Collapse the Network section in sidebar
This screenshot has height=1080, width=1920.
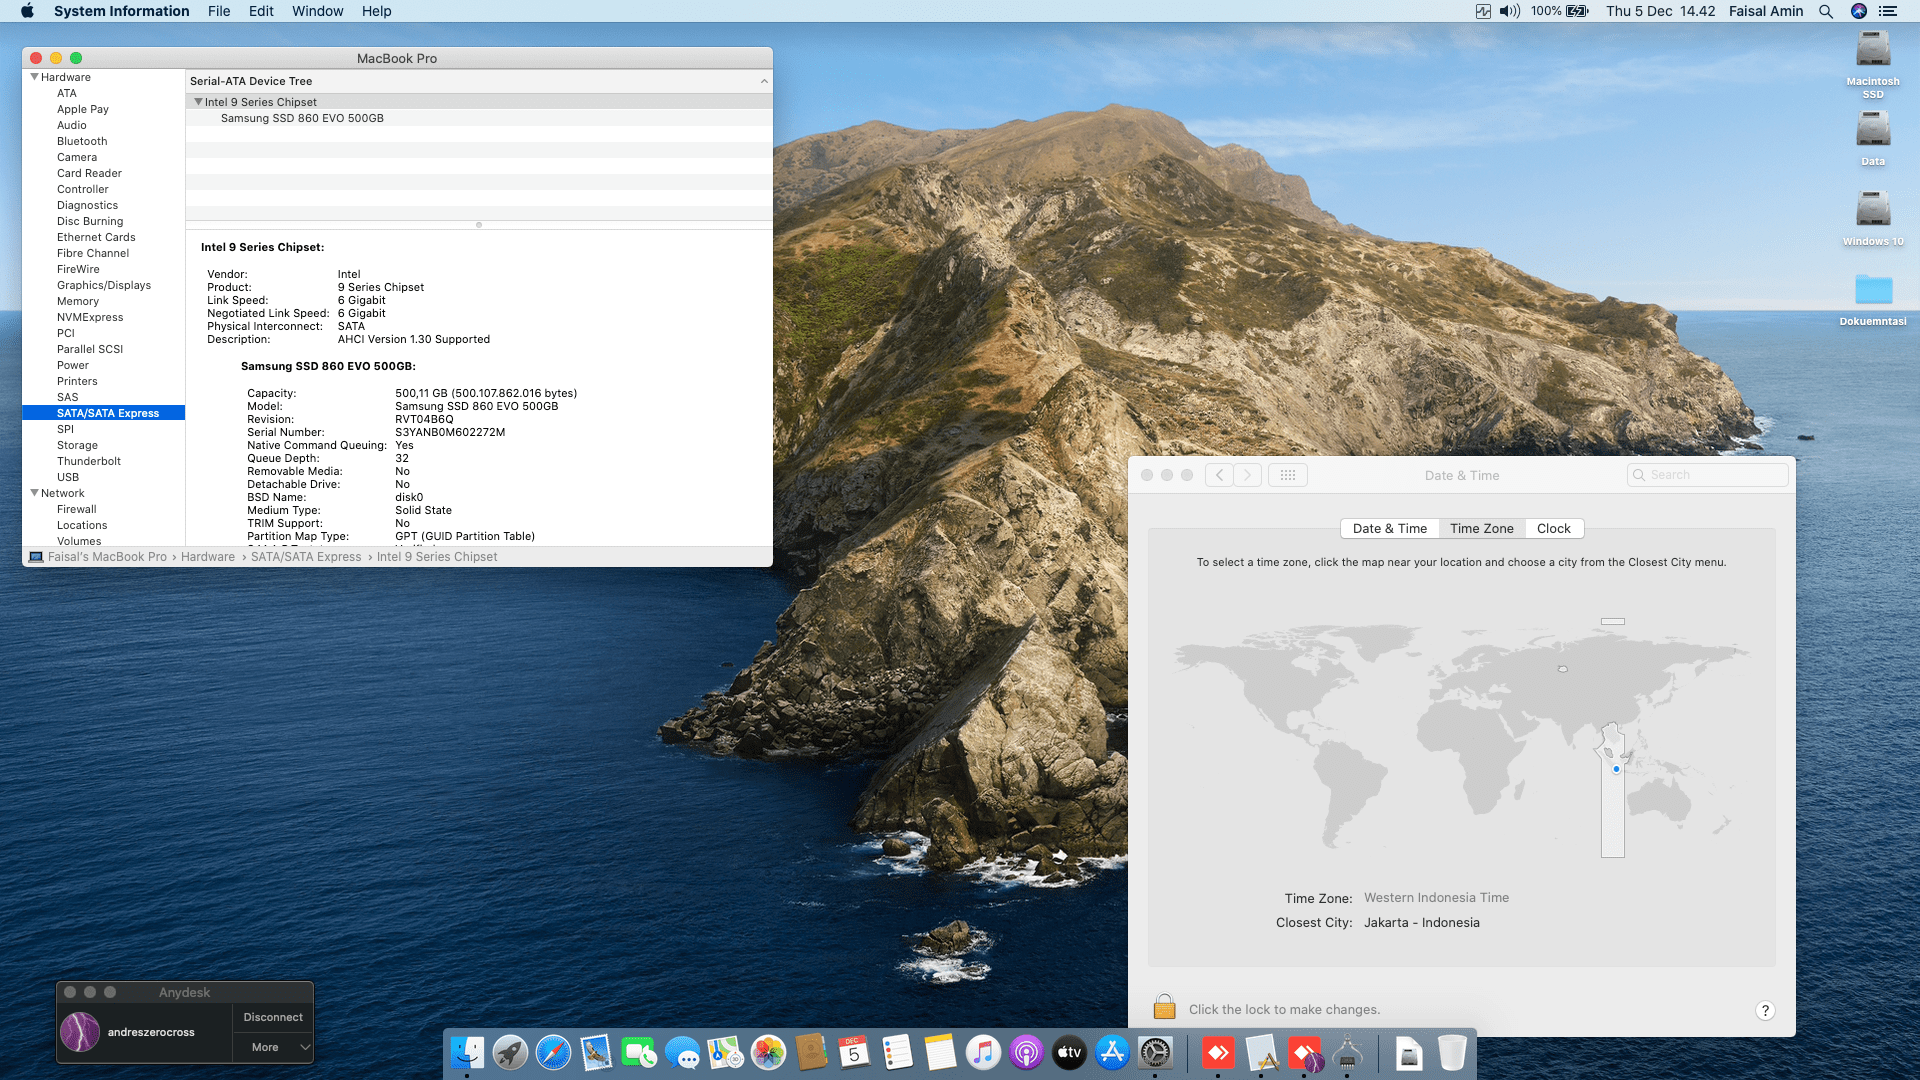(x=35, y=493)
